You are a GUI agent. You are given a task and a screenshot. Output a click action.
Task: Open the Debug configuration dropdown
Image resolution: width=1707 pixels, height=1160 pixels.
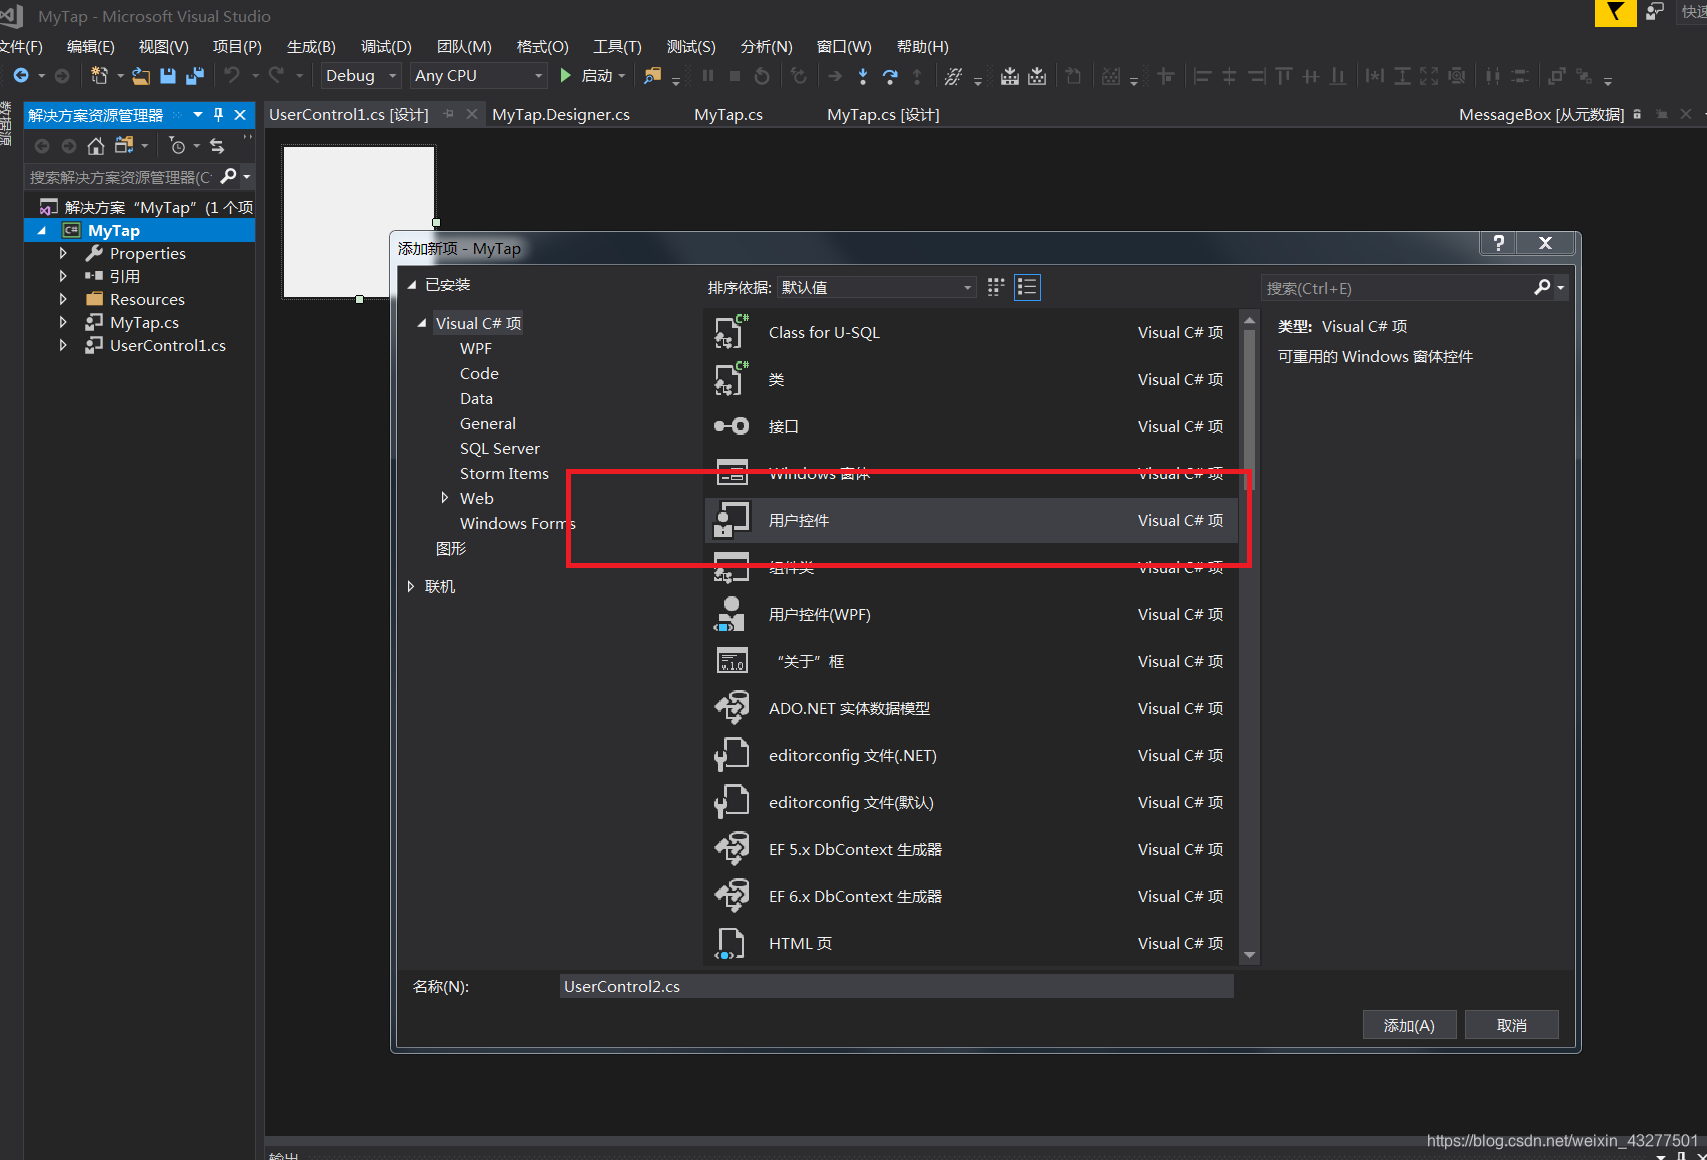(x=361, y=75)
